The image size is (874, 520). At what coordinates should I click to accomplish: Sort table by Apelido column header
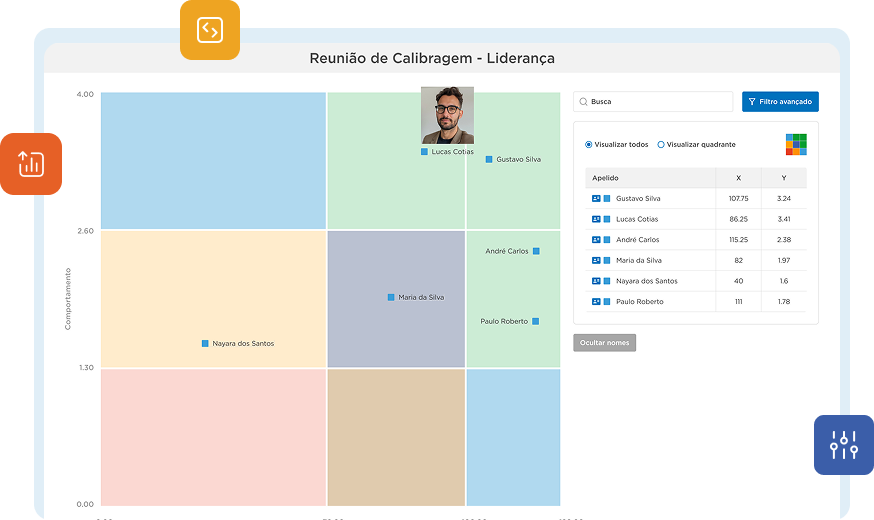click(x=606, y=178)
